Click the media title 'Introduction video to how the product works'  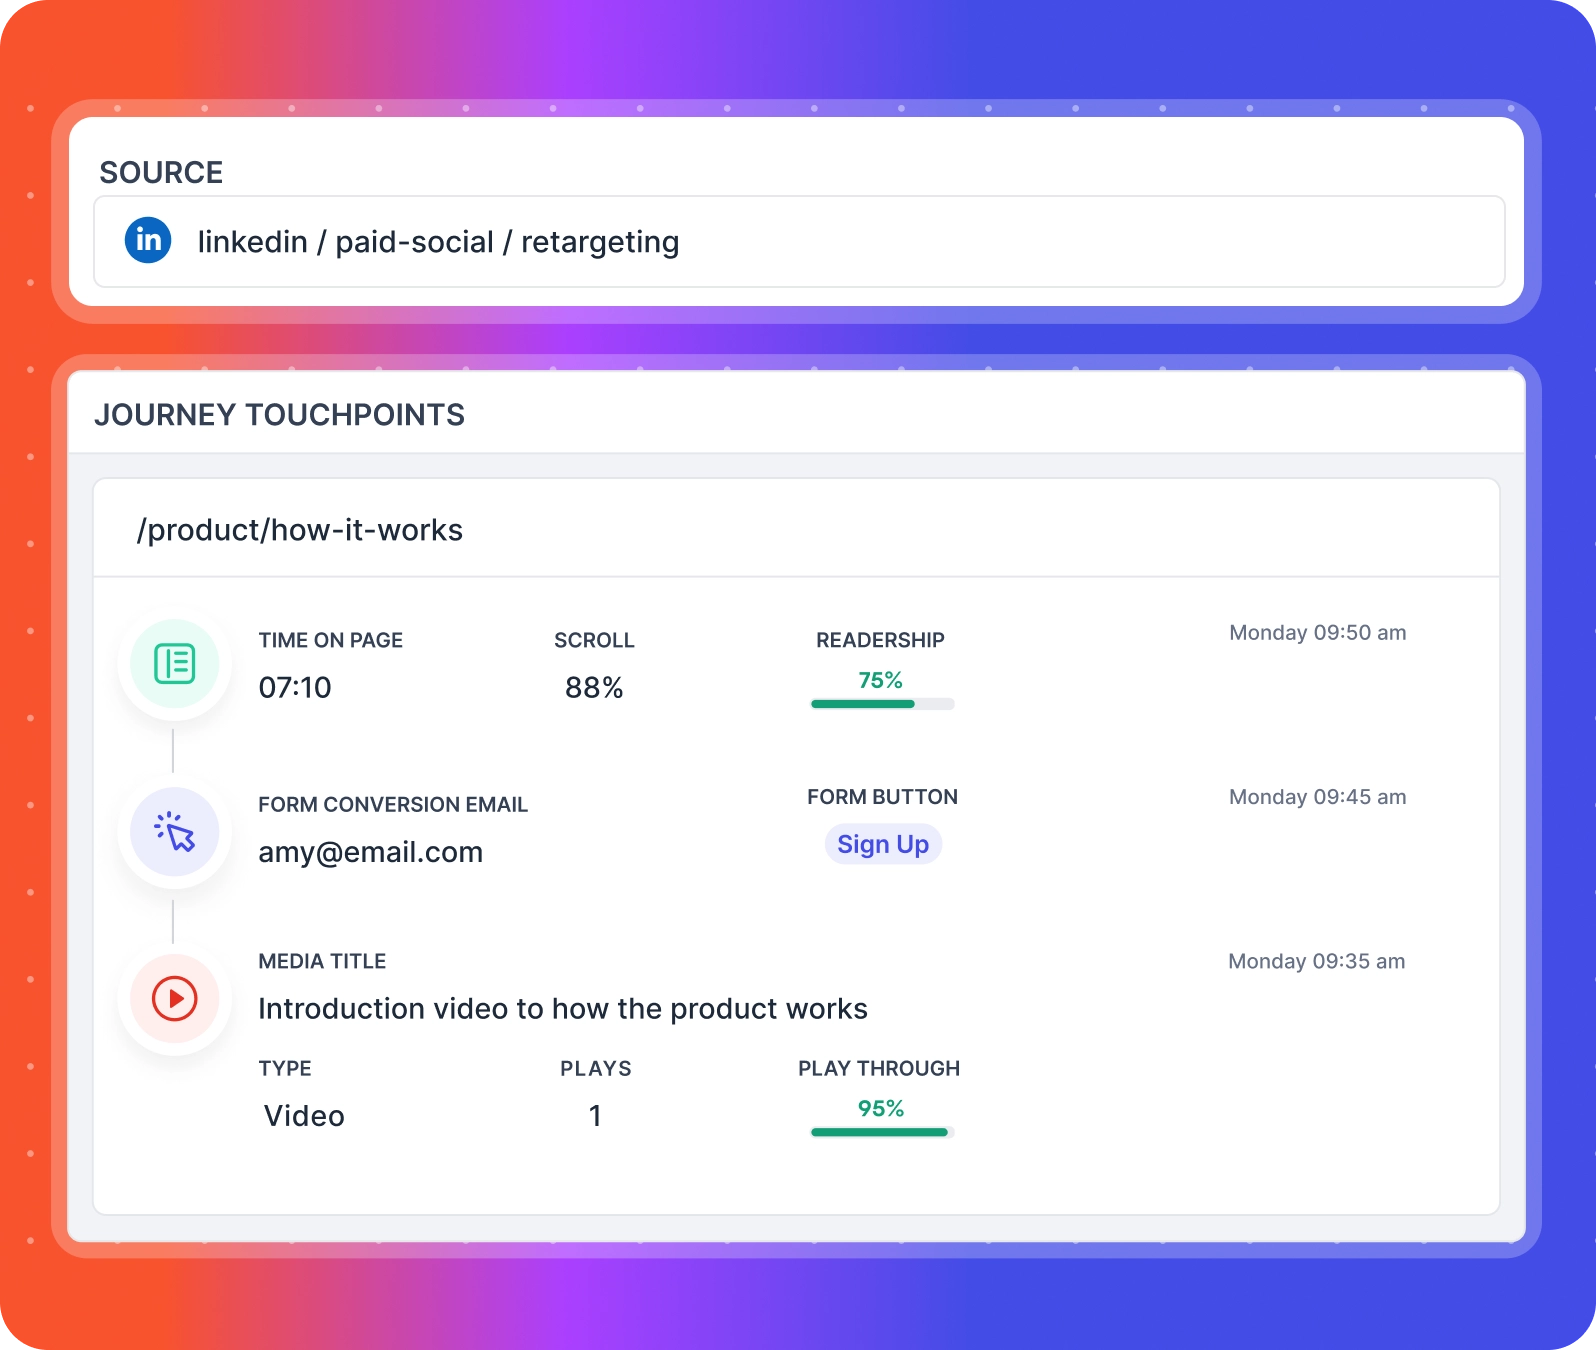563,1008
